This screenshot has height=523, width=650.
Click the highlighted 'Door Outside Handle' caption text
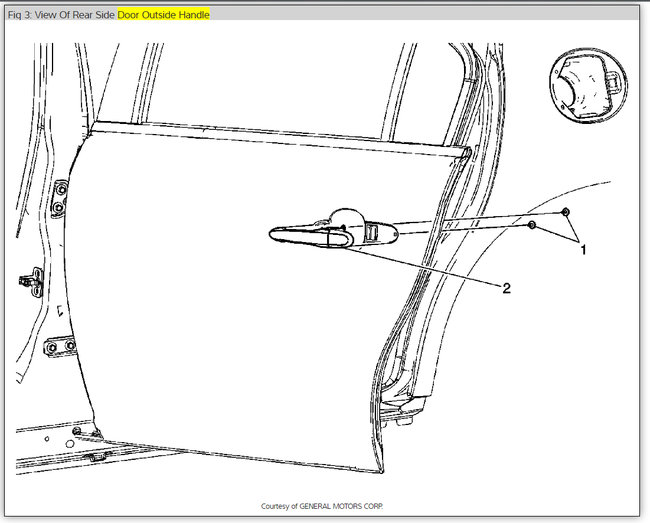coord(164,15)
